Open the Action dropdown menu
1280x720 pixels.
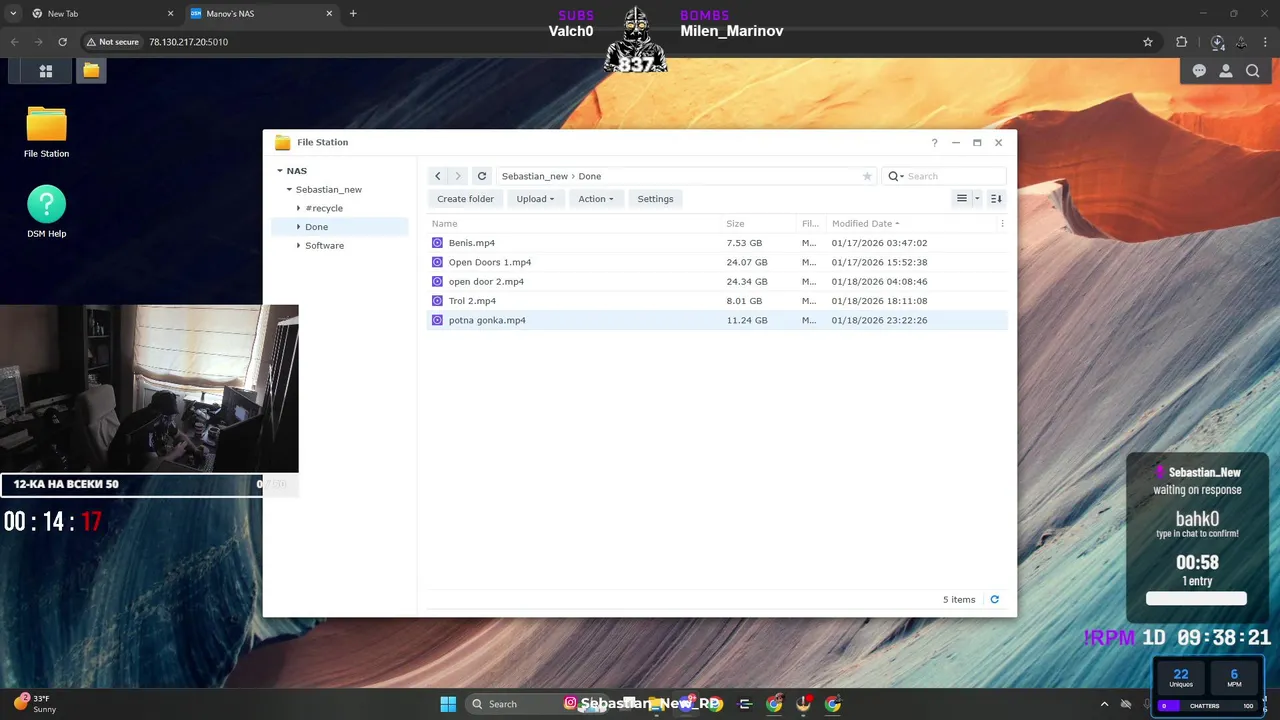[596, 199]
